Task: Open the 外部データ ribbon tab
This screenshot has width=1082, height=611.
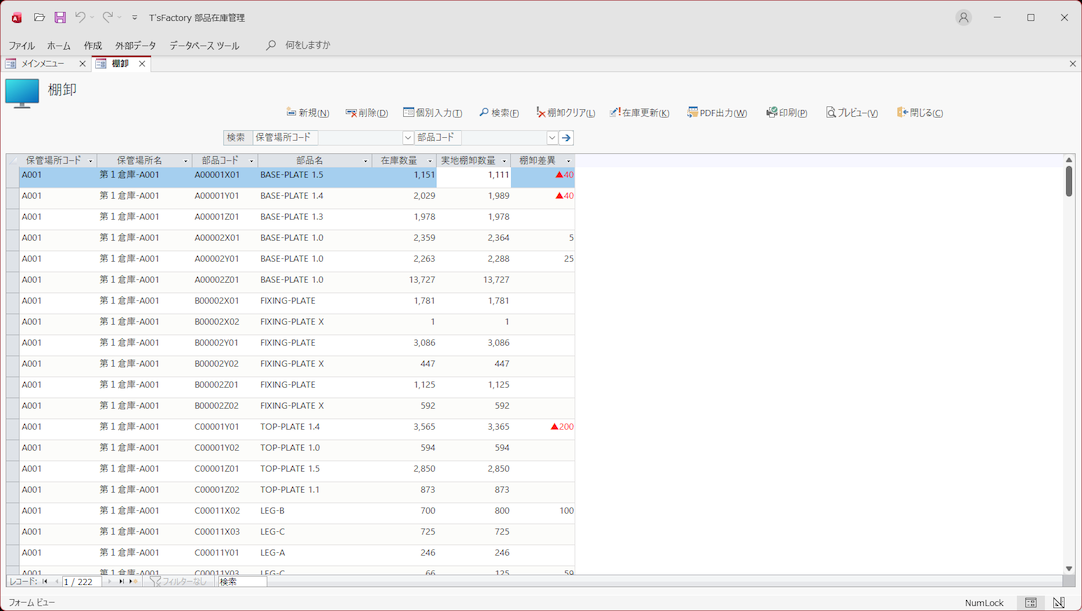Action: (x=135, y=45)
